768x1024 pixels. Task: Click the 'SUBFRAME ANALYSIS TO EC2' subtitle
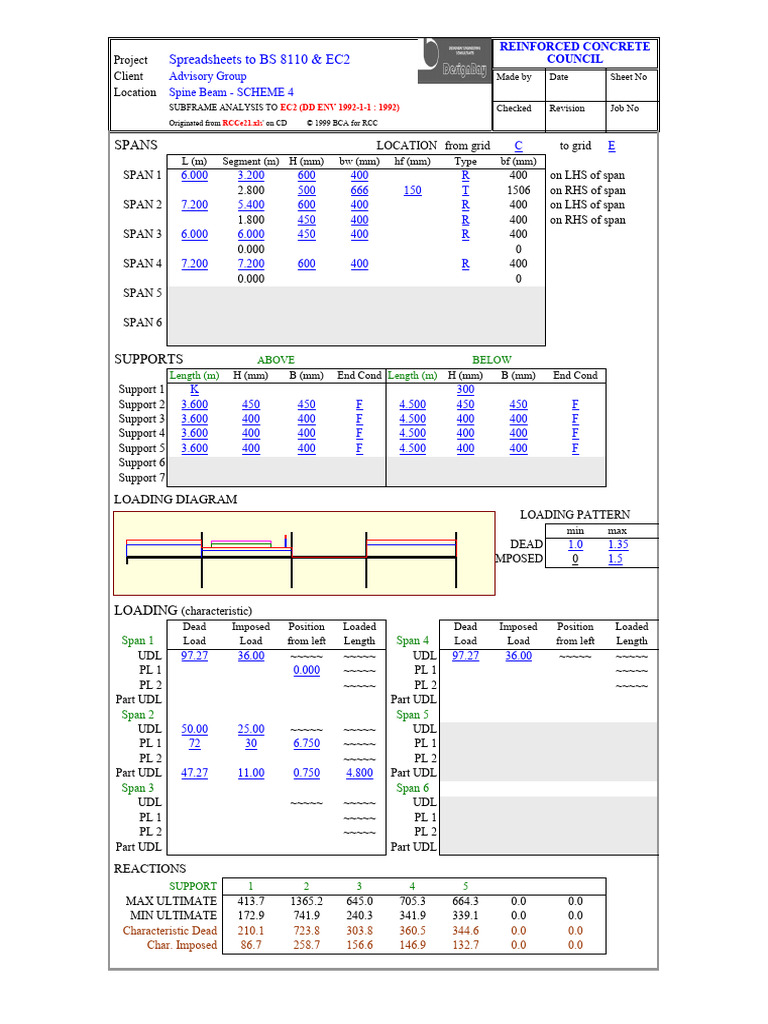[x=284, y=107]
